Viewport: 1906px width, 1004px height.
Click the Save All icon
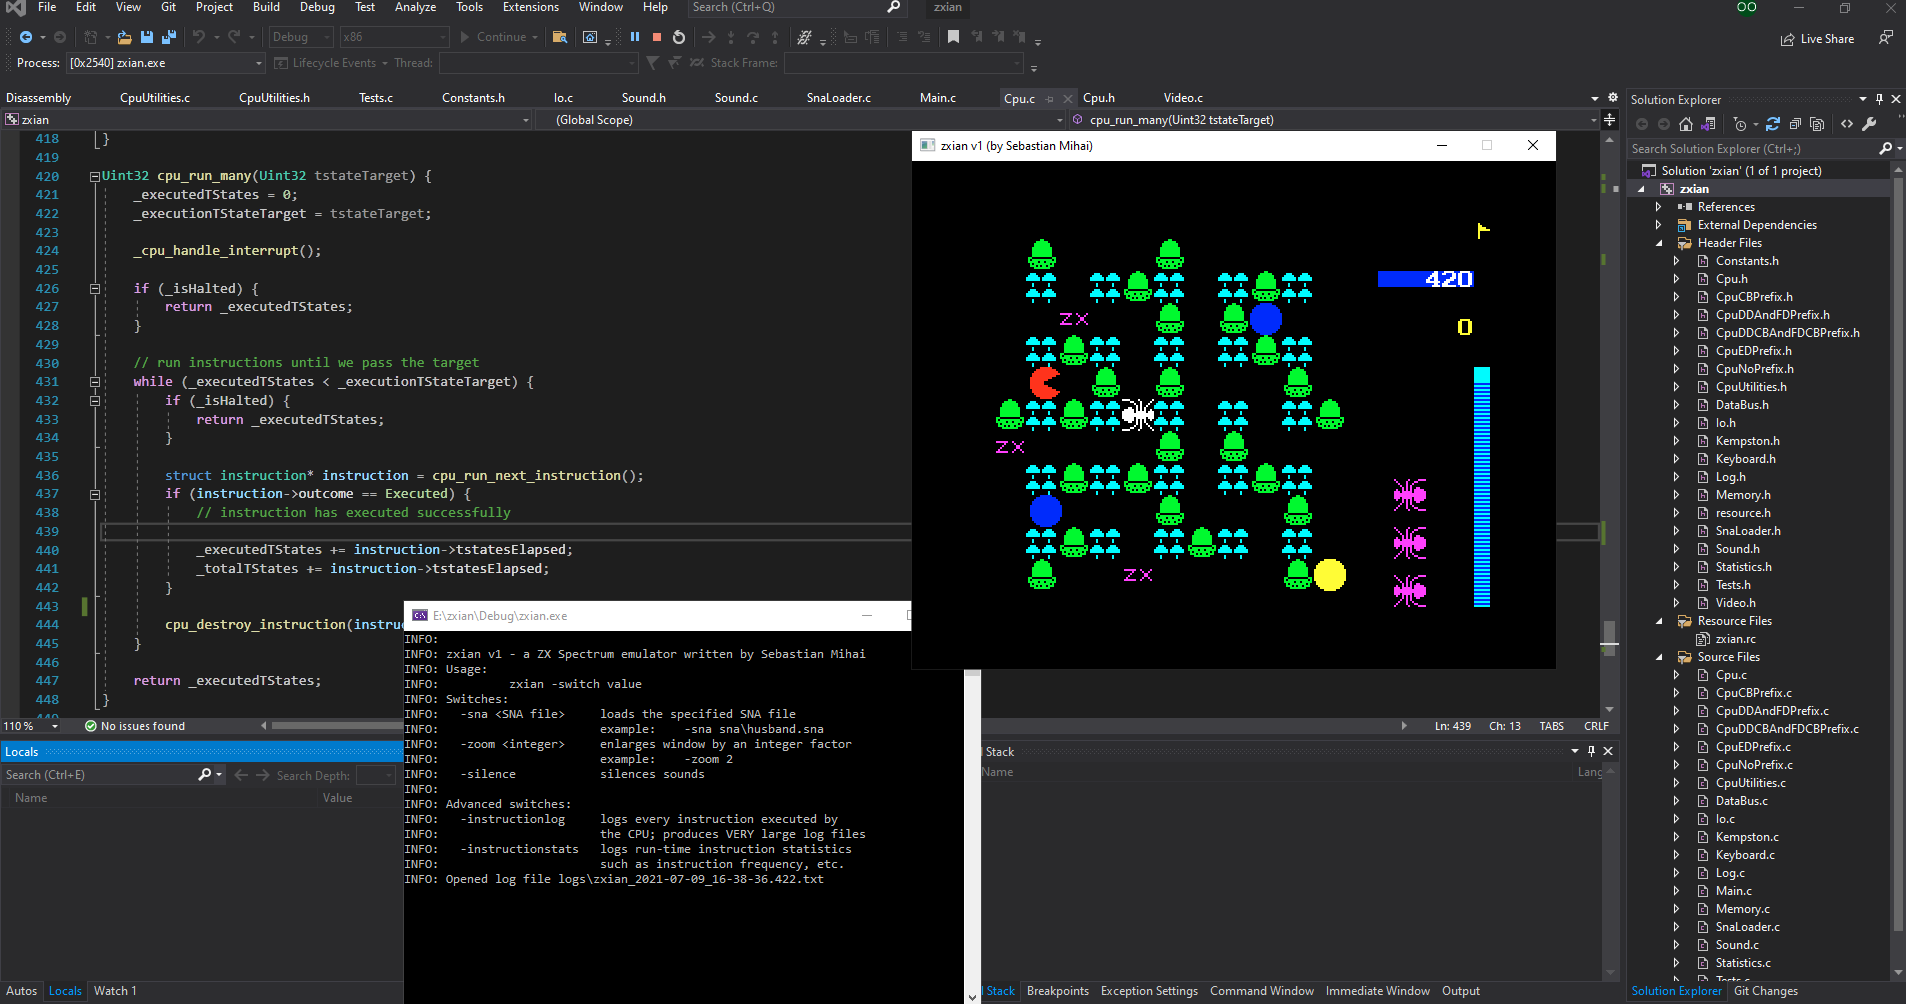169,37
